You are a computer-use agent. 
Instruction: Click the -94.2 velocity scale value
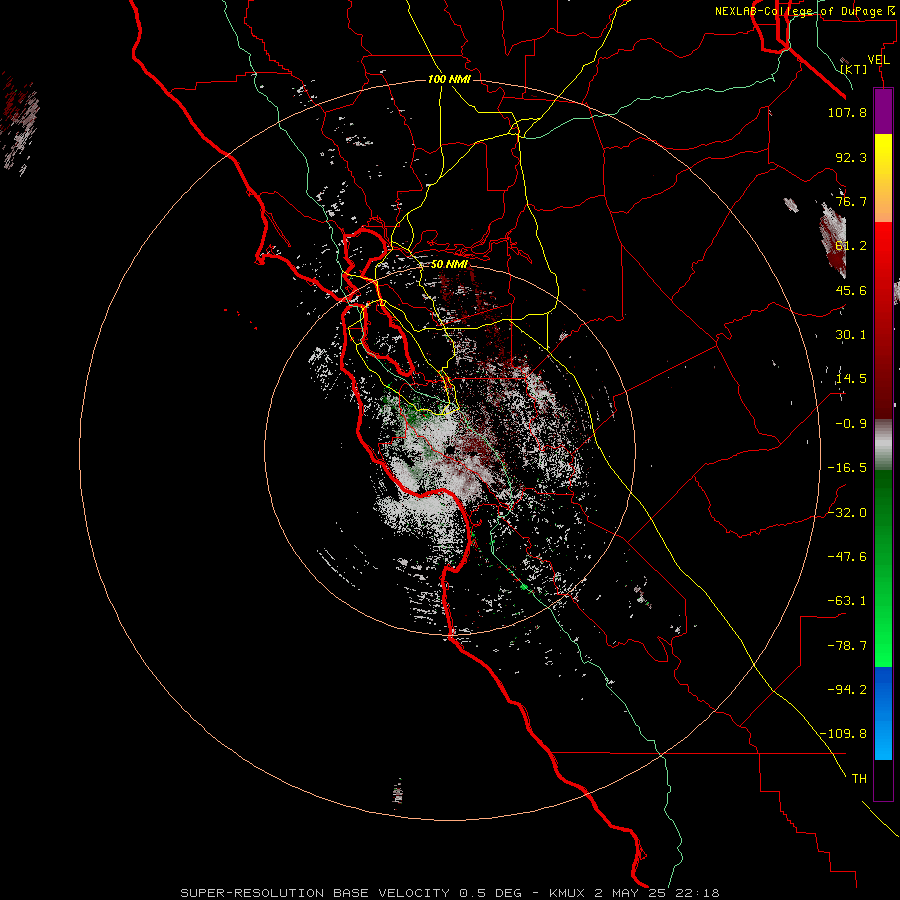(847, 690)
